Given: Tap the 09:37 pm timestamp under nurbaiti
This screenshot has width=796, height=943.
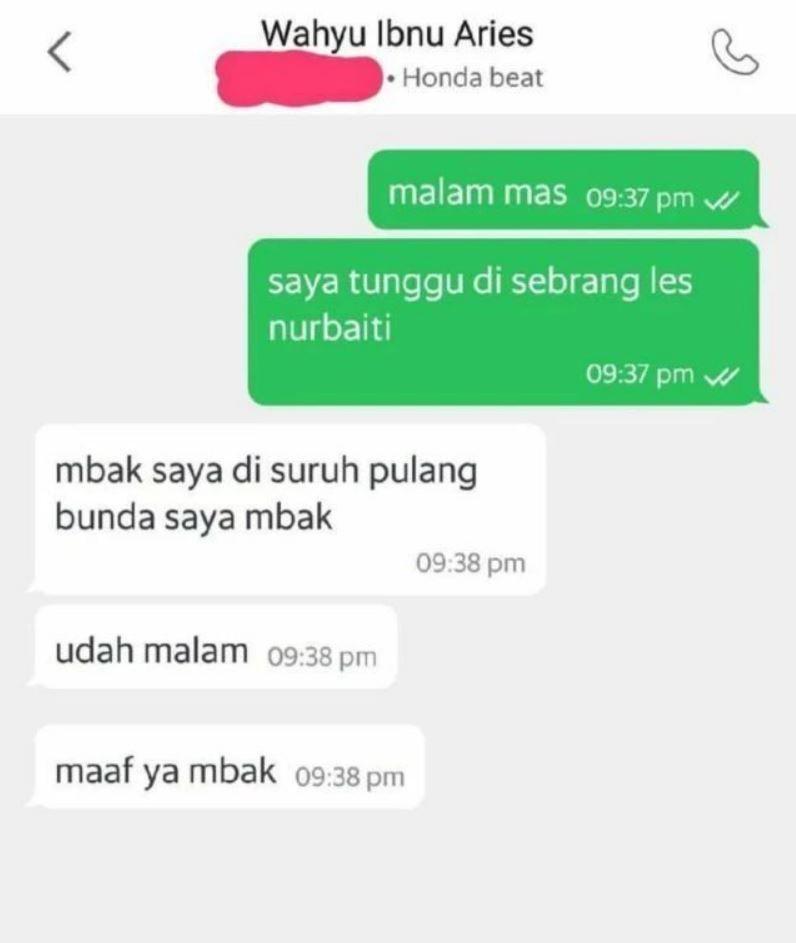Looking at the screenshot, I should (x=640, y=374).
